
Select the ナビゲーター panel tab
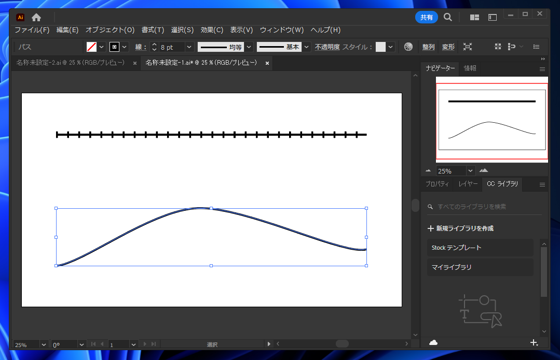[440, 68]
